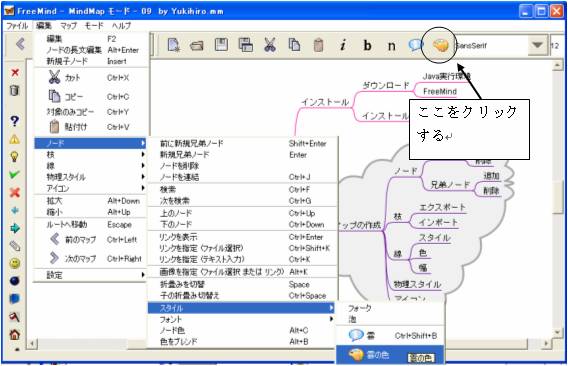The width and height of the screenshot is (568, 366).
Task: Open the モード menu
Action: (x=93, y=26)
